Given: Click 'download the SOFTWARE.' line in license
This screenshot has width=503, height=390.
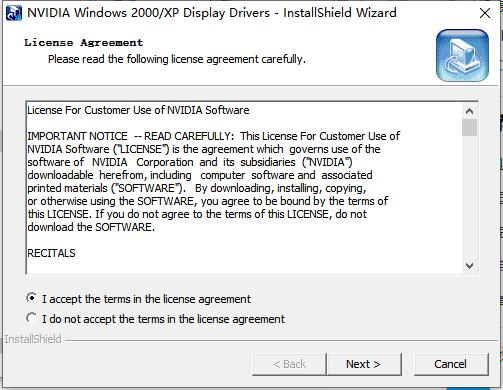Looking at the screenshot, I should click(x=91, y=227).
